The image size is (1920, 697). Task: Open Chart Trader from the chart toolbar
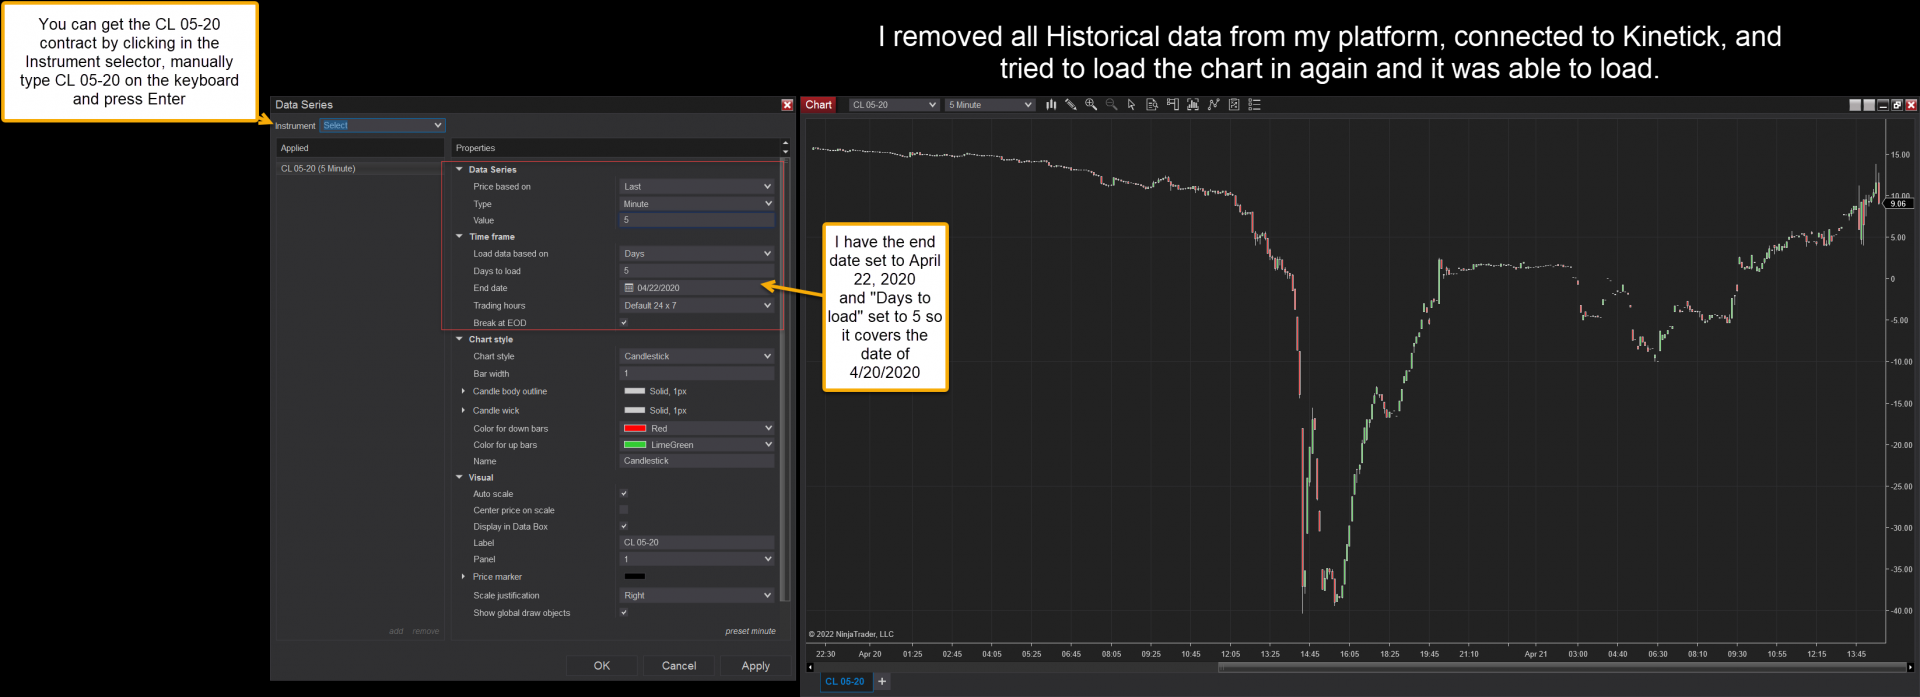pos(1173,104)
